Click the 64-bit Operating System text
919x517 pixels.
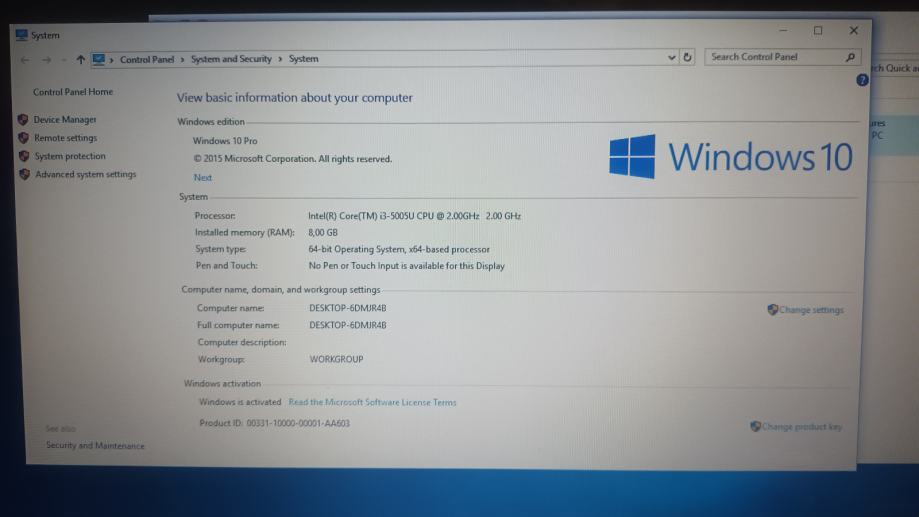(399, 249)
